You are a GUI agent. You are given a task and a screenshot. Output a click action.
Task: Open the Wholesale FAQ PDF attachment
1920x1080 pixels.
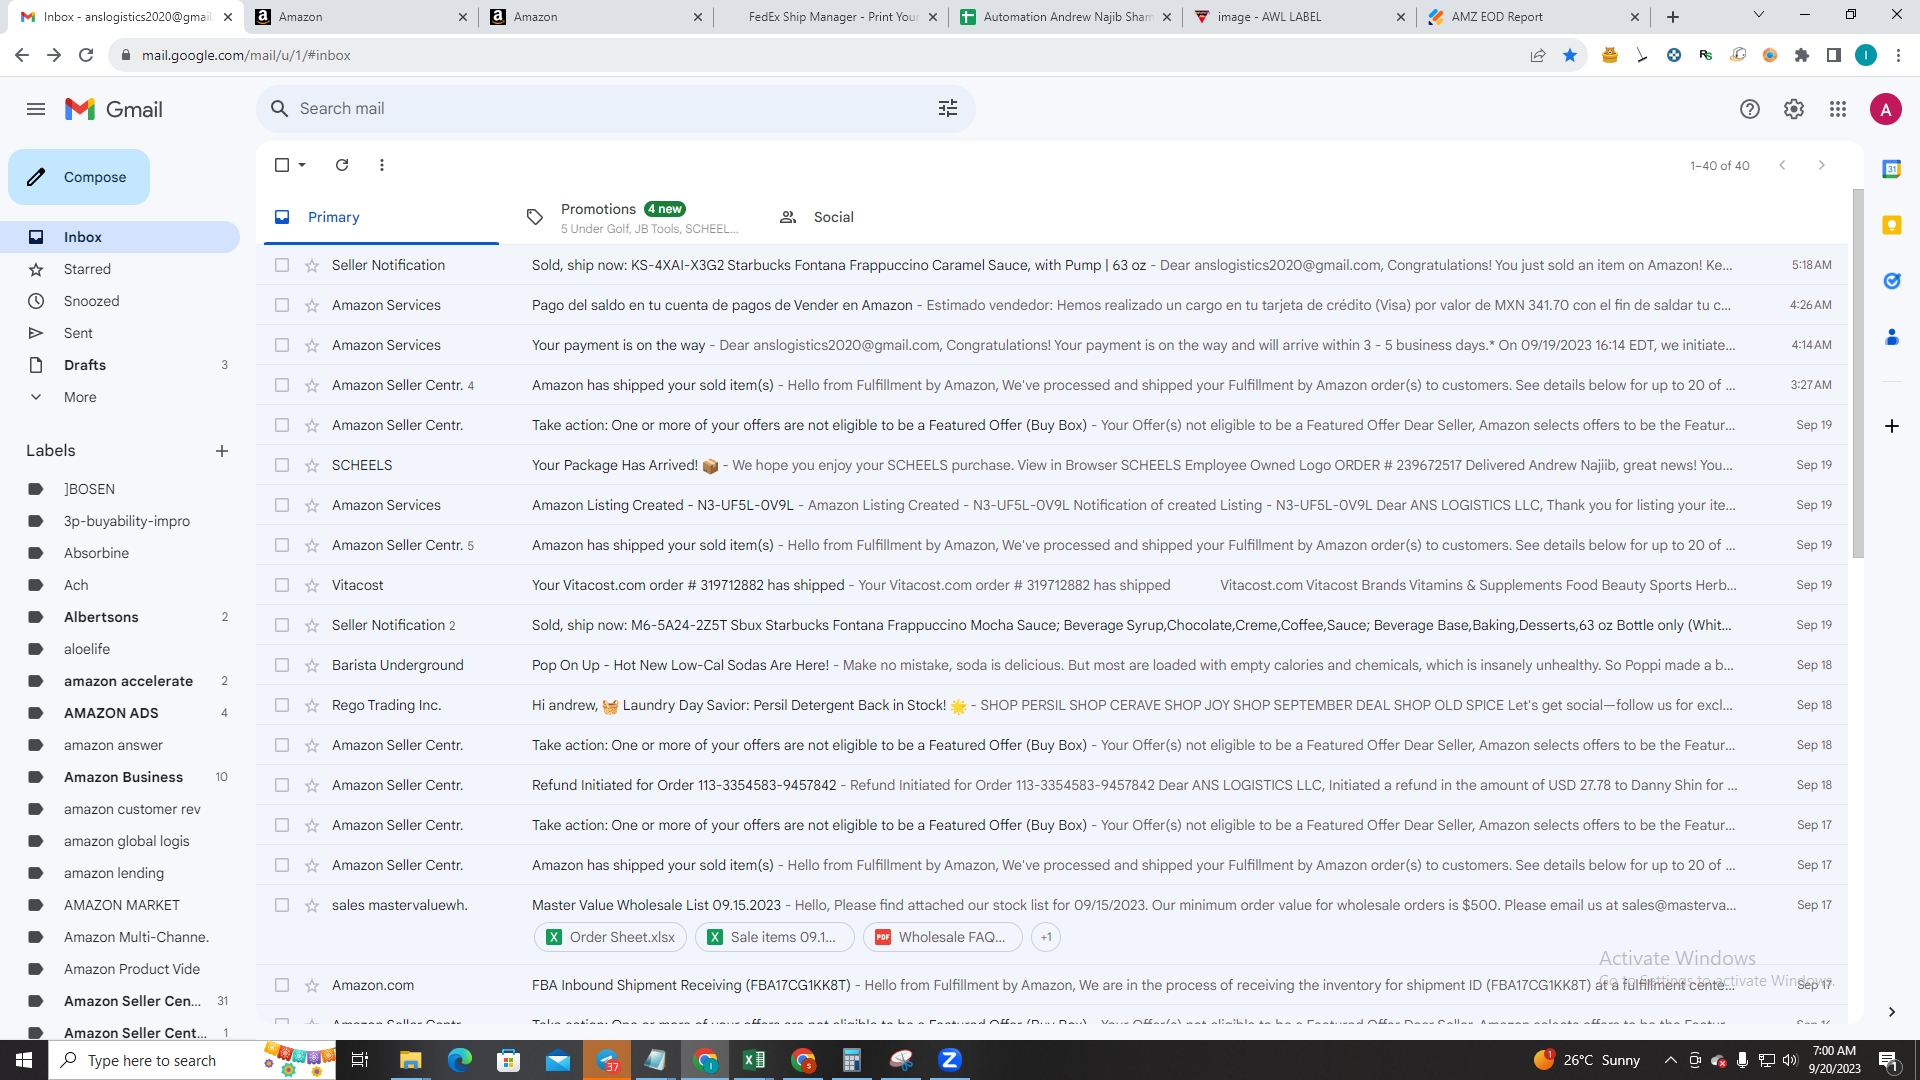pos(942,937)
